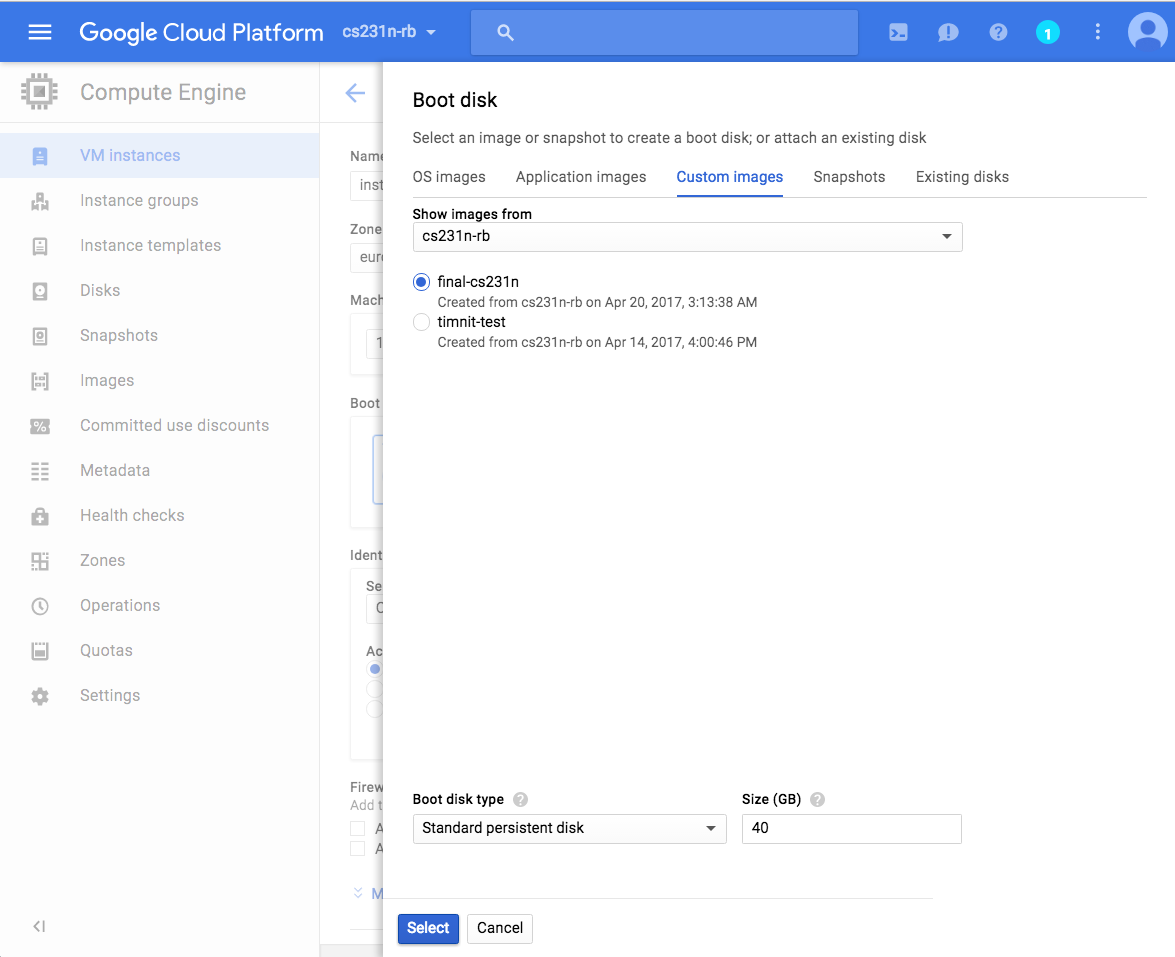Click the back arrow icon
This screenshot has height=957, width=1175.
pos(355,93)
